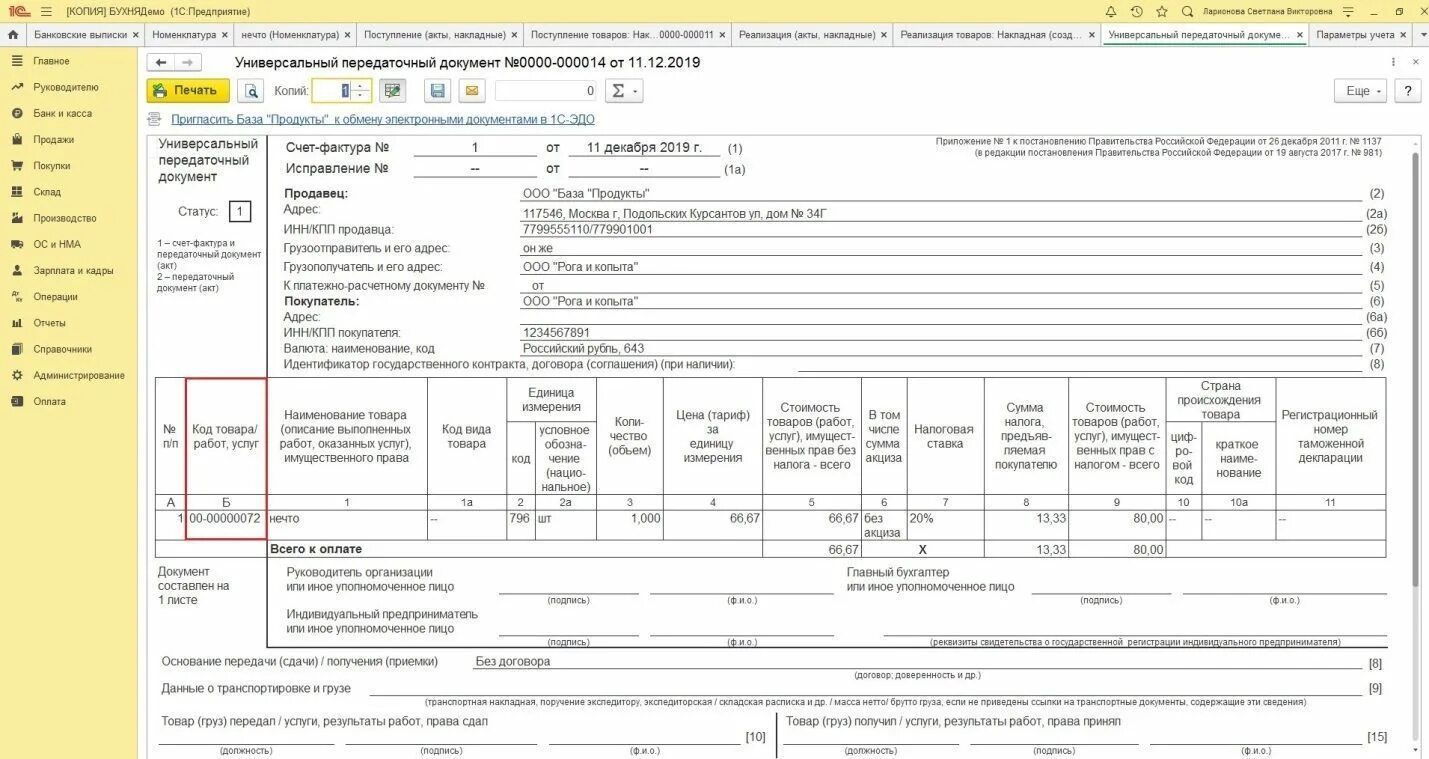Open Склад section in sidebar
Viewport: 1429px width, 759px height.
tap(47, 191)
